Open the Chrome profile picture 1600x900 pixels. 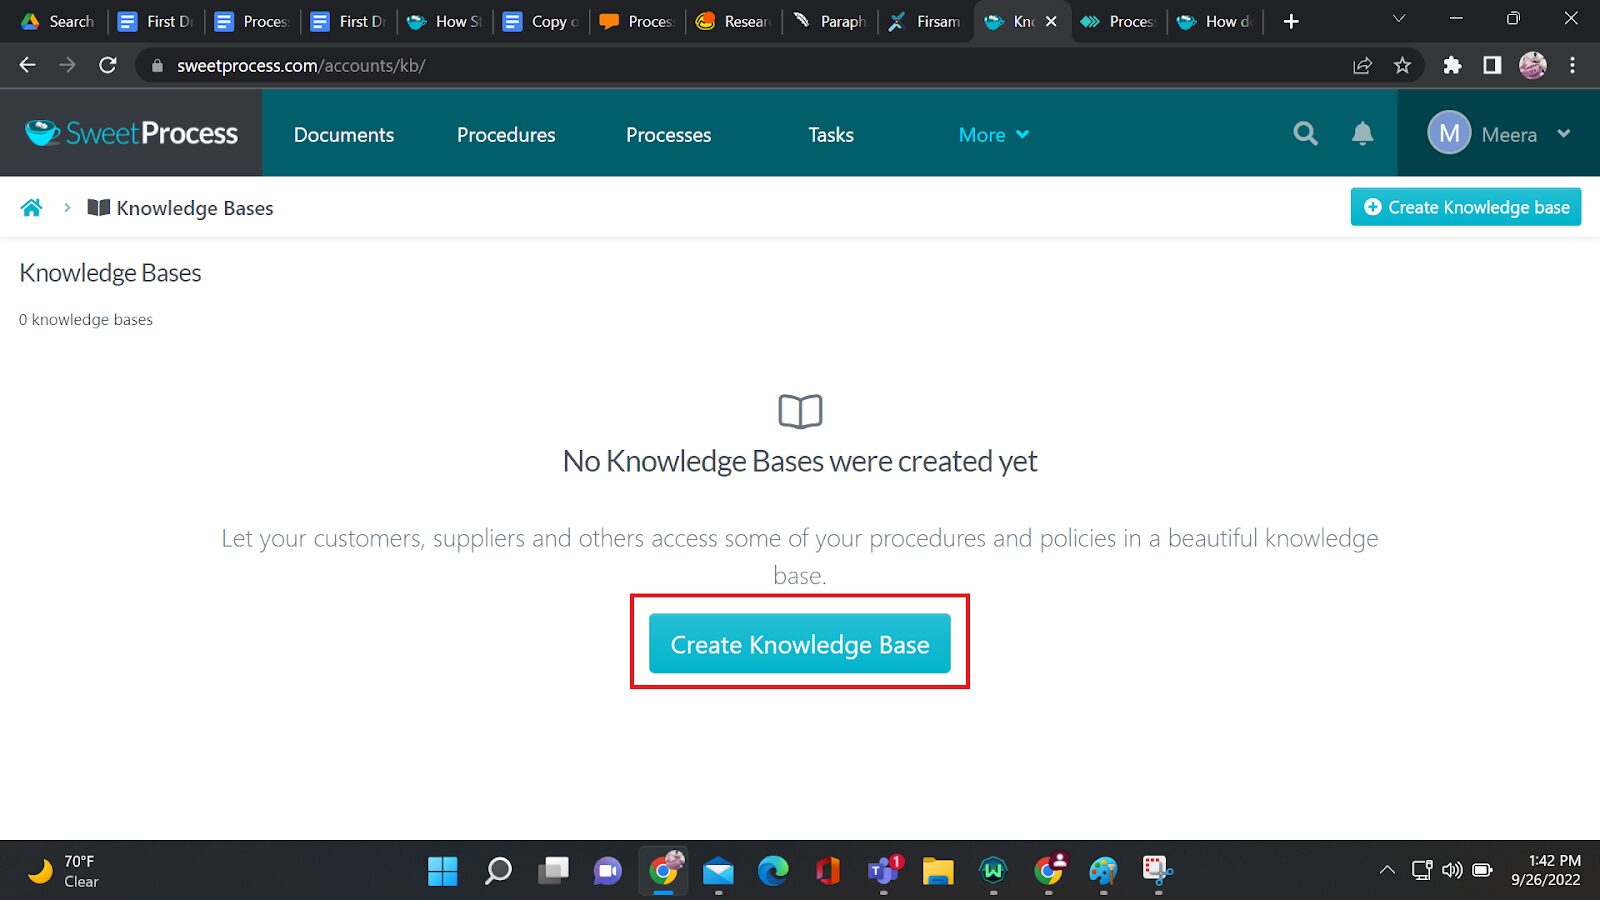[1533, 65]
